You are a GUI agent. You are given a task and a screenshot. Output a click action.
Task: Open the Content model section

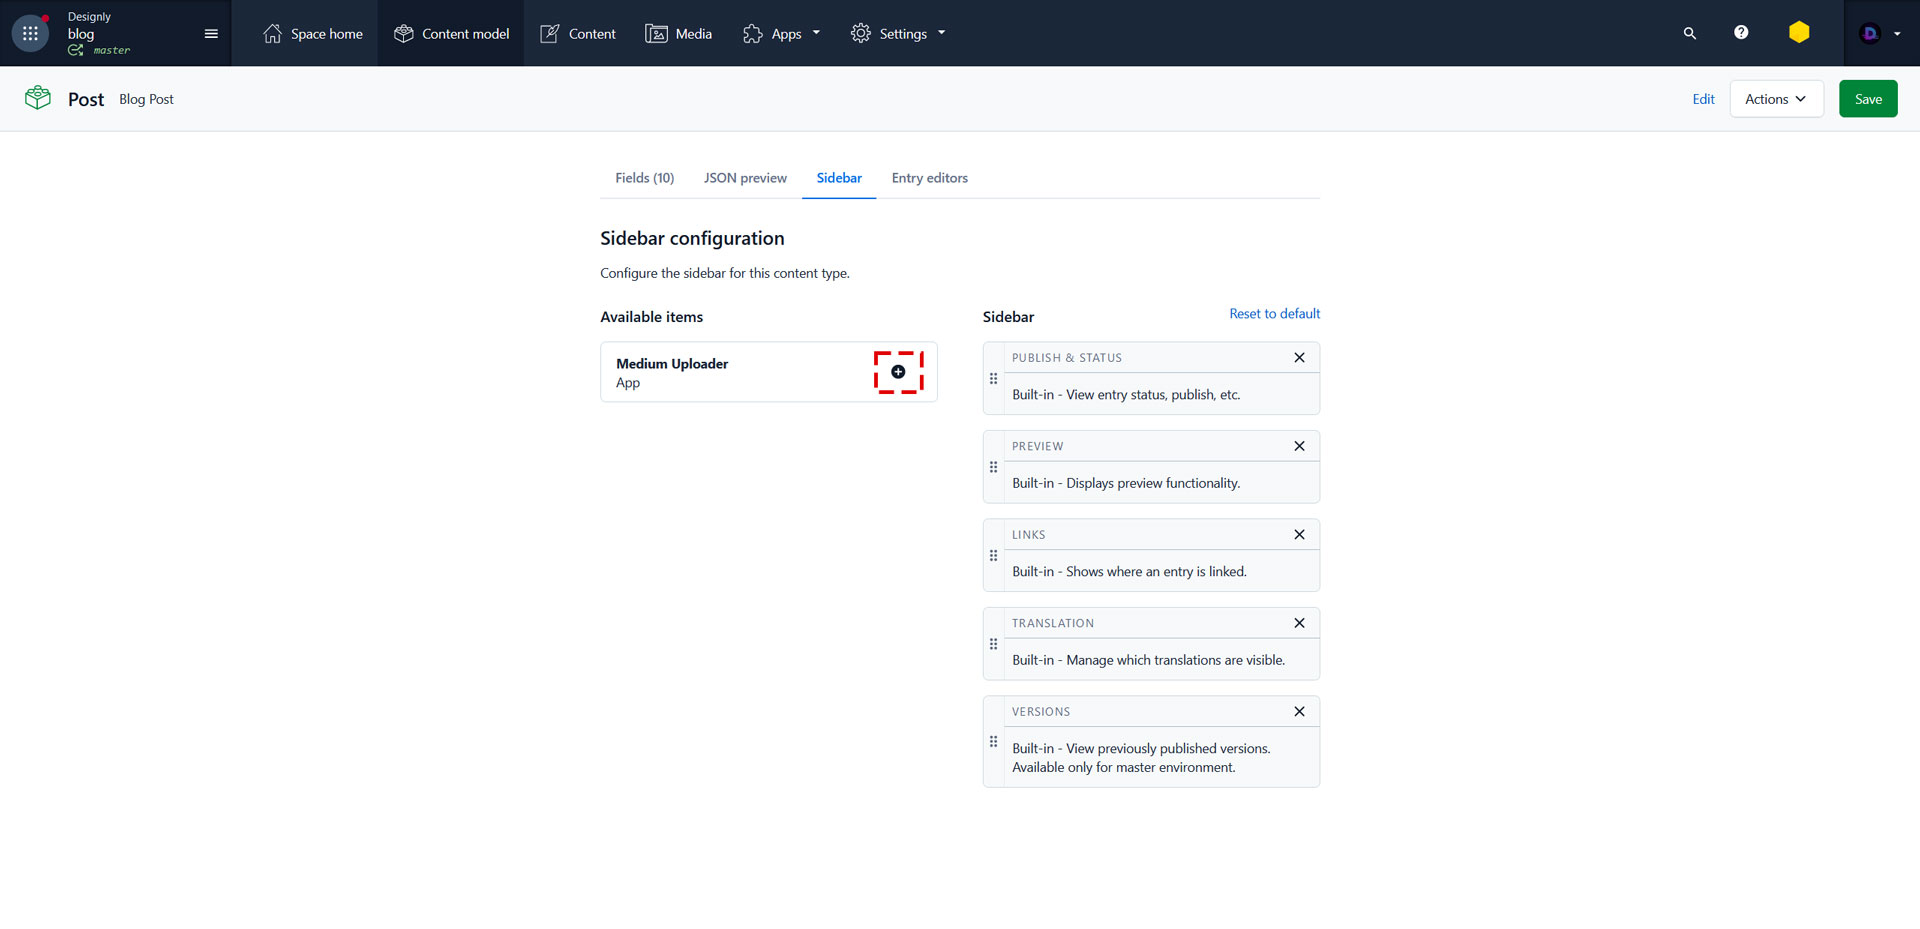(x=451, y=34)
